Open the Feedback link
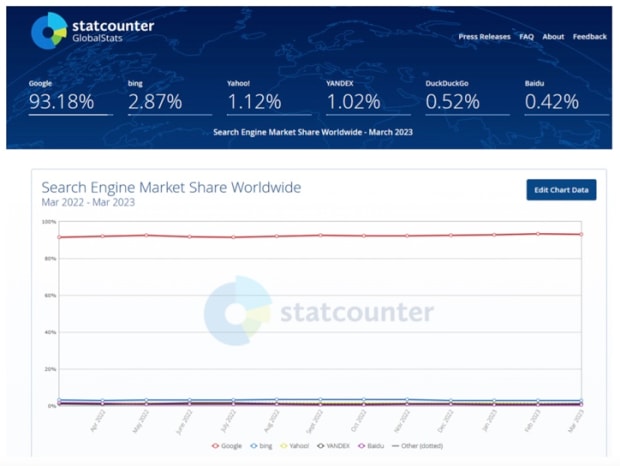 click(x=590, y=37)
